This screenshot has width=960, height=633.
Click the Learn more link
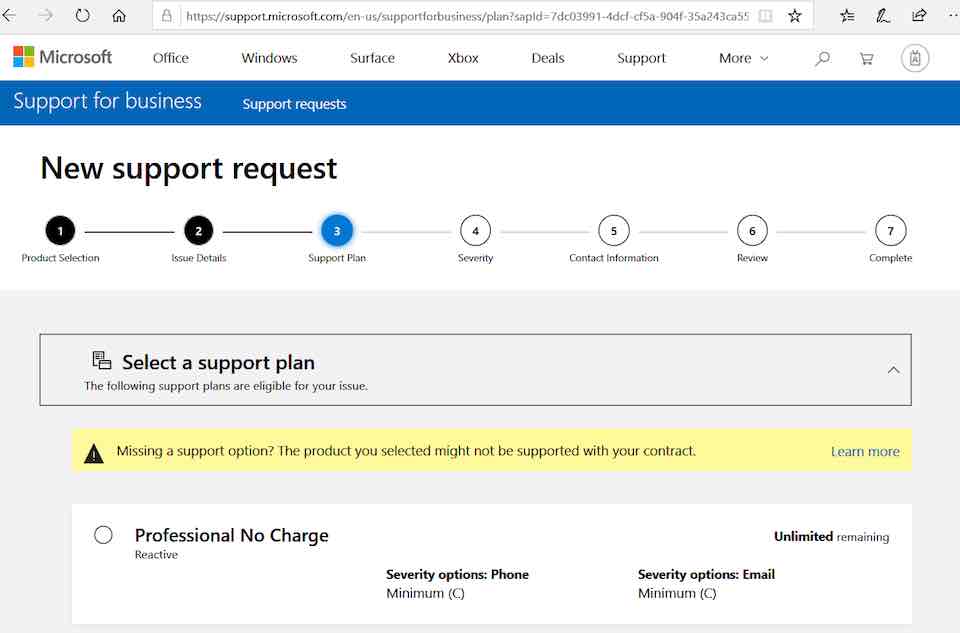coord(865,452)
